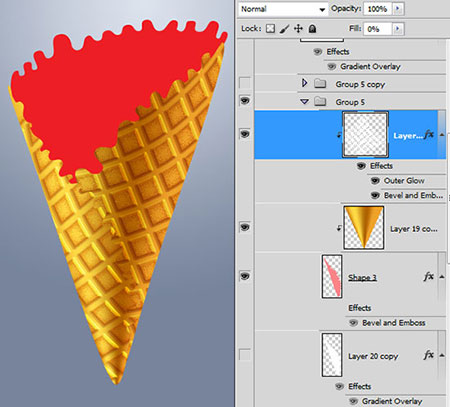The height and width of the screenshot is (407, 450).
Task: Toggle lock transparent pixels icon
Action: [270, 29]
